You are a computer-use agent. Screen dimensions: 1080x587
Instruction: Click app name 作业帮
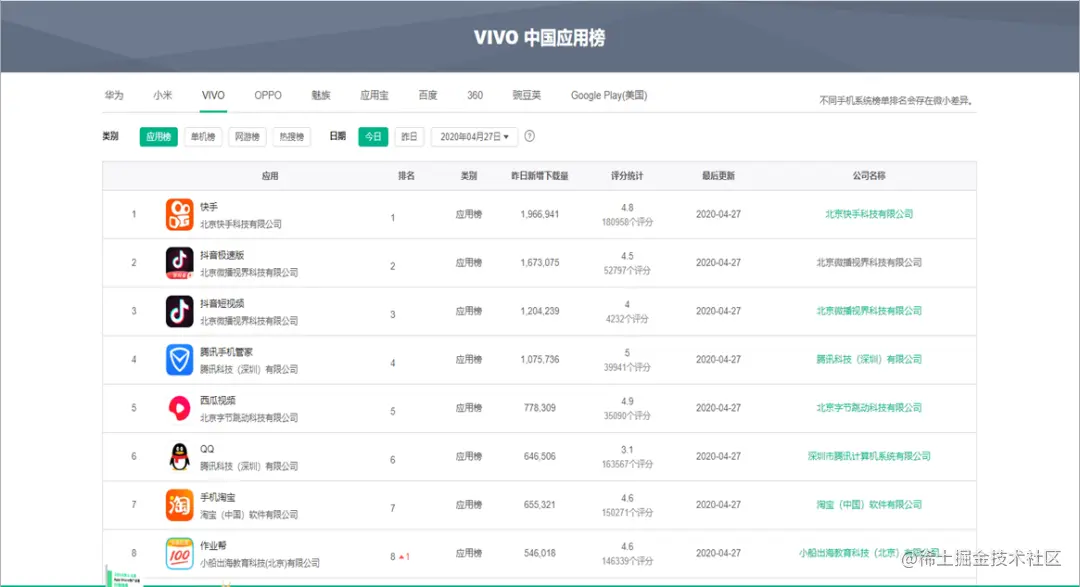click(x=214, y=546)
